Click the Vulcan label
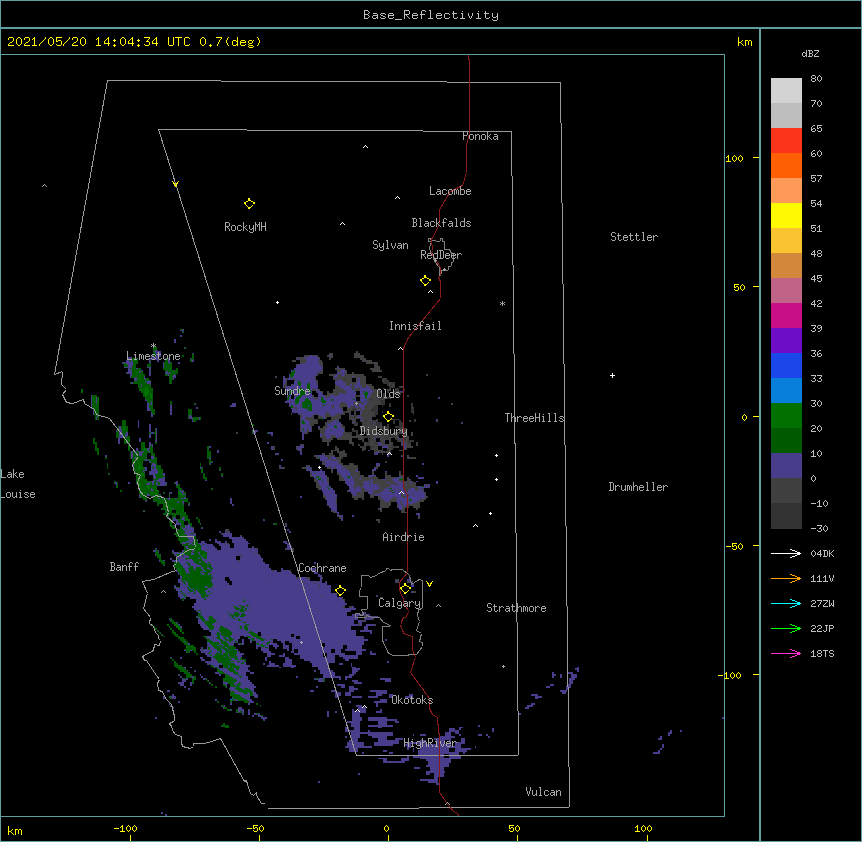Screen dimensions: 862x842 tap(543, 792)
